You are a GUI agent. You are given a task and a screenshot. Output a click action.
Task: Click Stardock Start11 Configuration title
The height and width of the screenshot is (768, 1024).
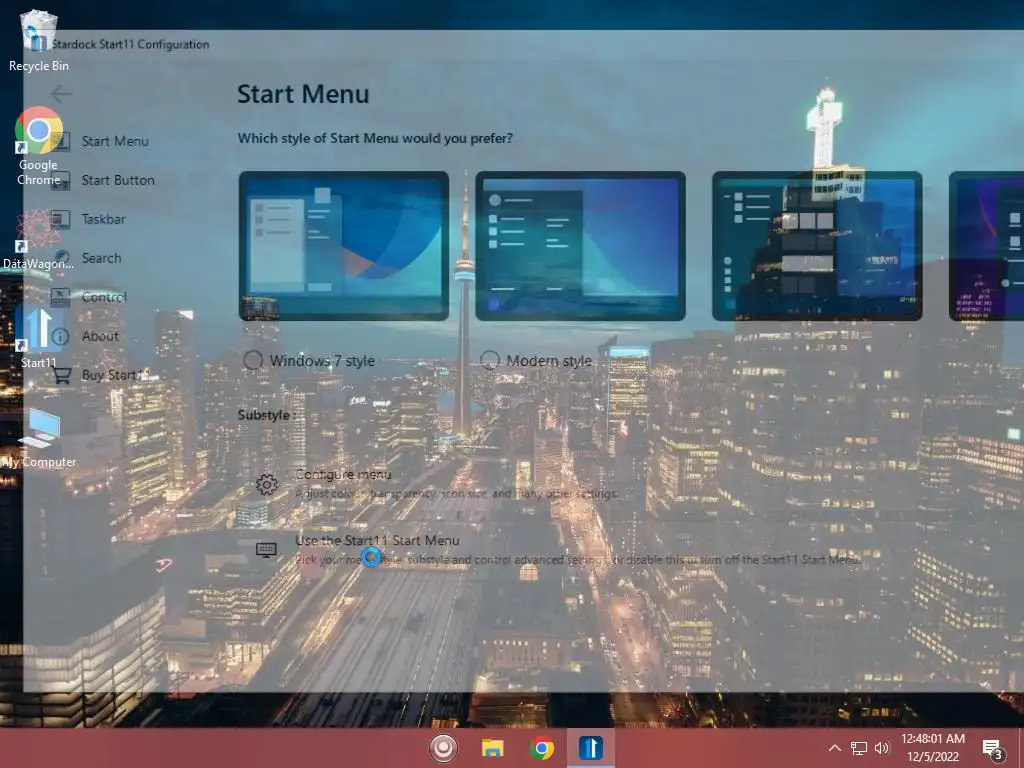click(x=131, y=44)
